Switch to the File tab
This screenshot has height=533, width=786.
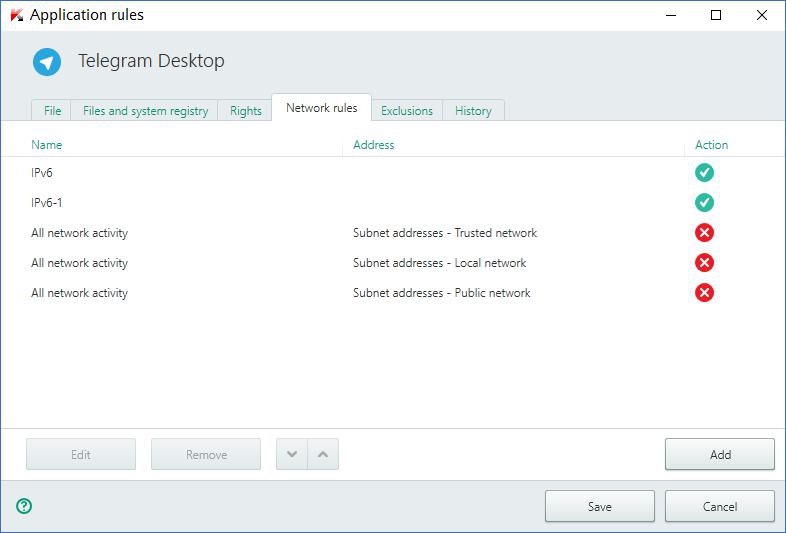pos(52,111)
